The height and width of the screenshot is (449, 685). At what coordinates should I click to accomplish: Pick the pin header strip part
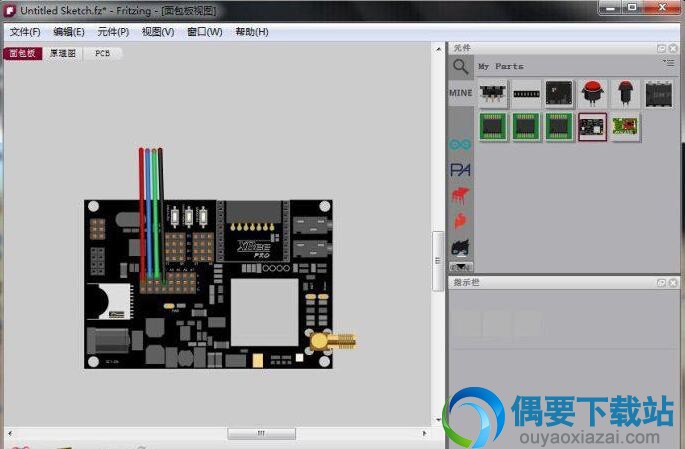(526, 93)
